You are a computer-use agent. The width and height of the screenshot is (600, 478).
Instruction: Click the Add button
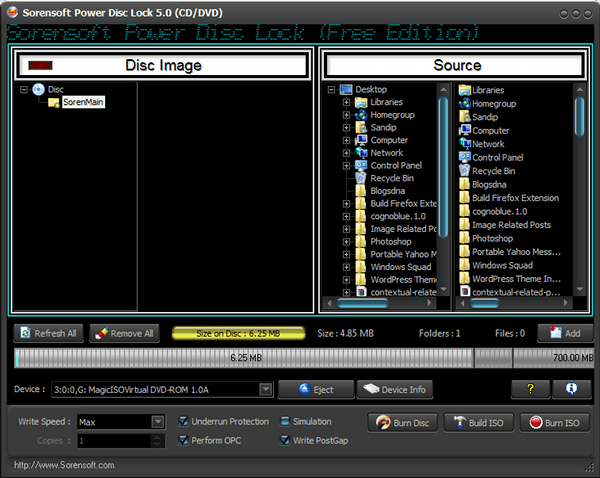tap(565, 333)
